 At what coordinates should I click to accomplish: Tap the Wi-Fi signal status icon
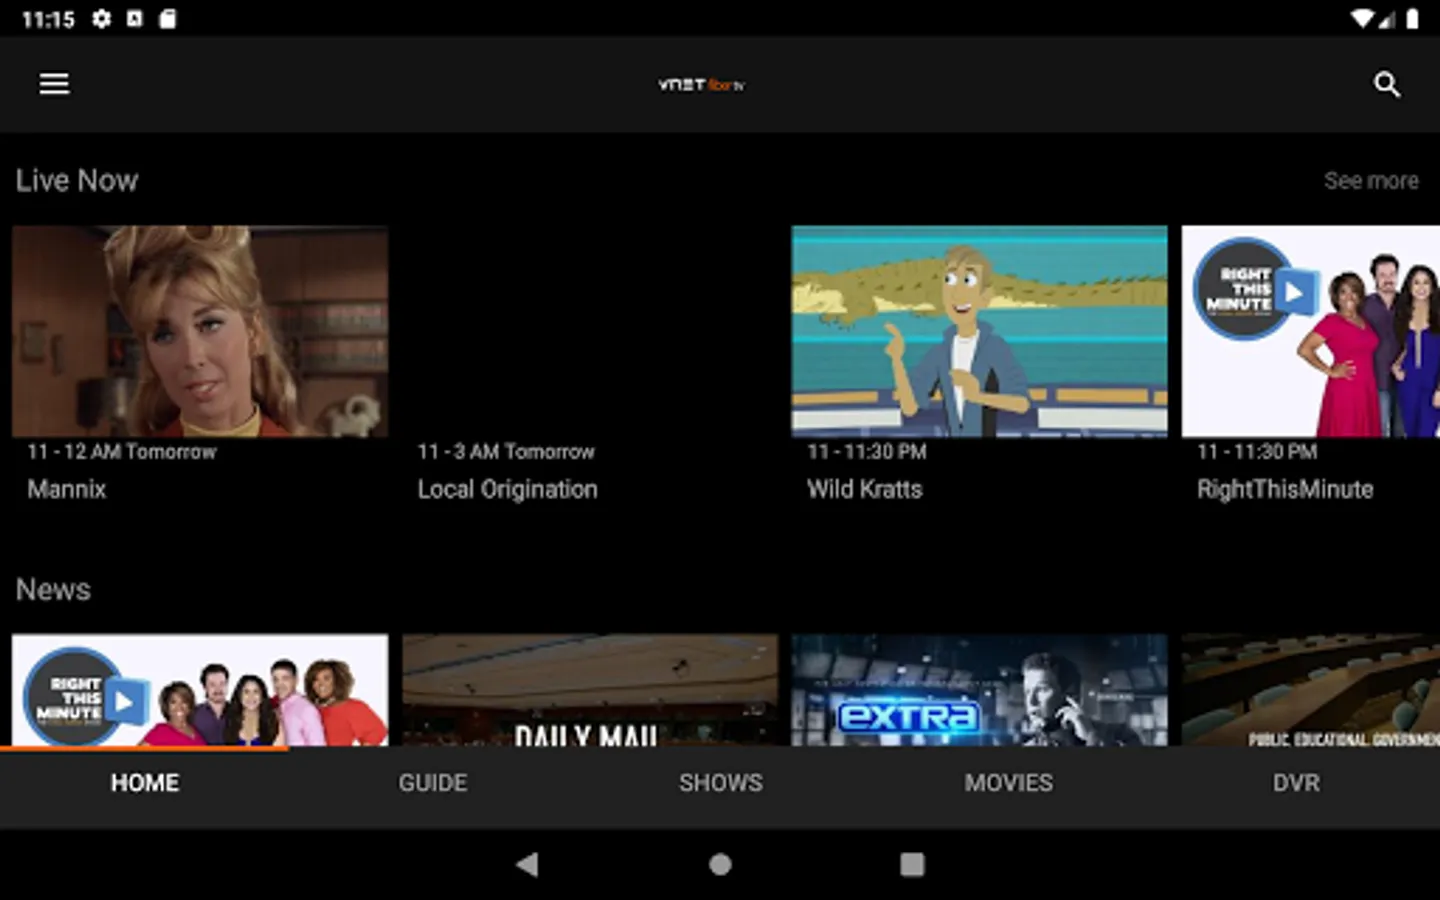1361,19
